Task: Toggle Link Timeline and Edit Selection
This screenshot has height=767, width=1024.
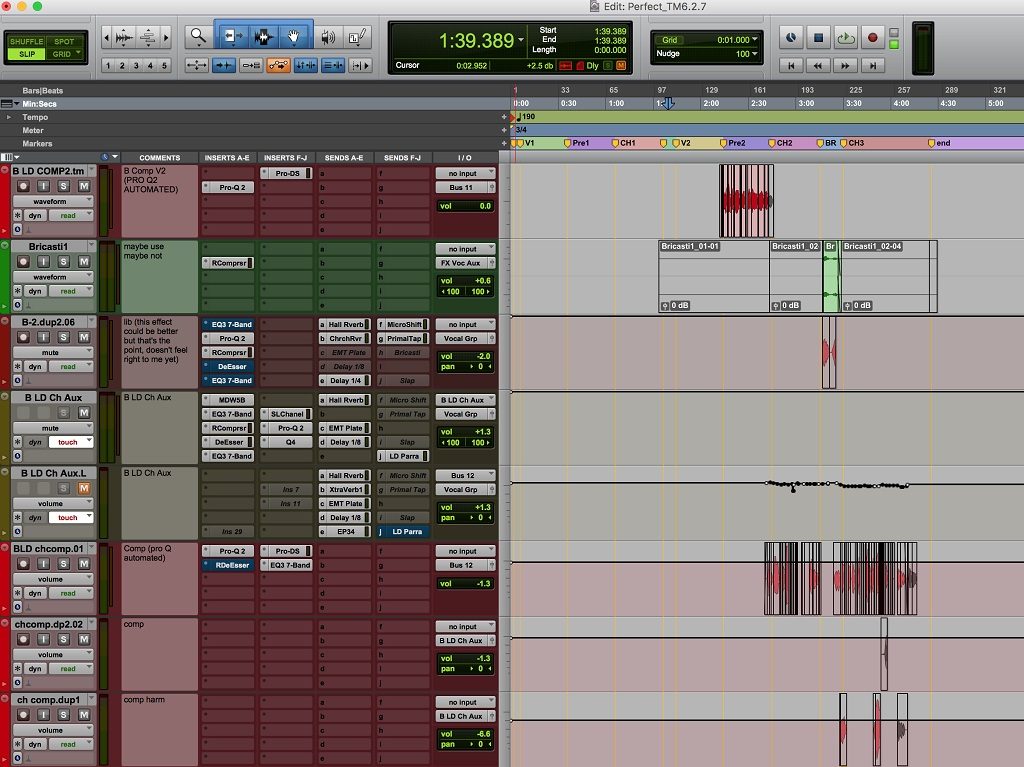Action: coord(306,65)
